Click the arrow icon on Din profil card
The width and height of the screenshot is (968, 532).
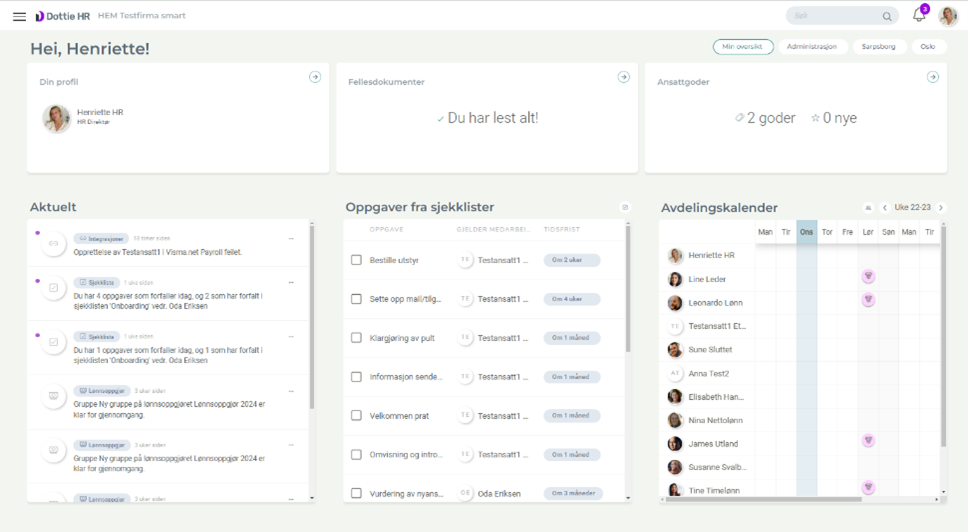[x=315, y=77]
